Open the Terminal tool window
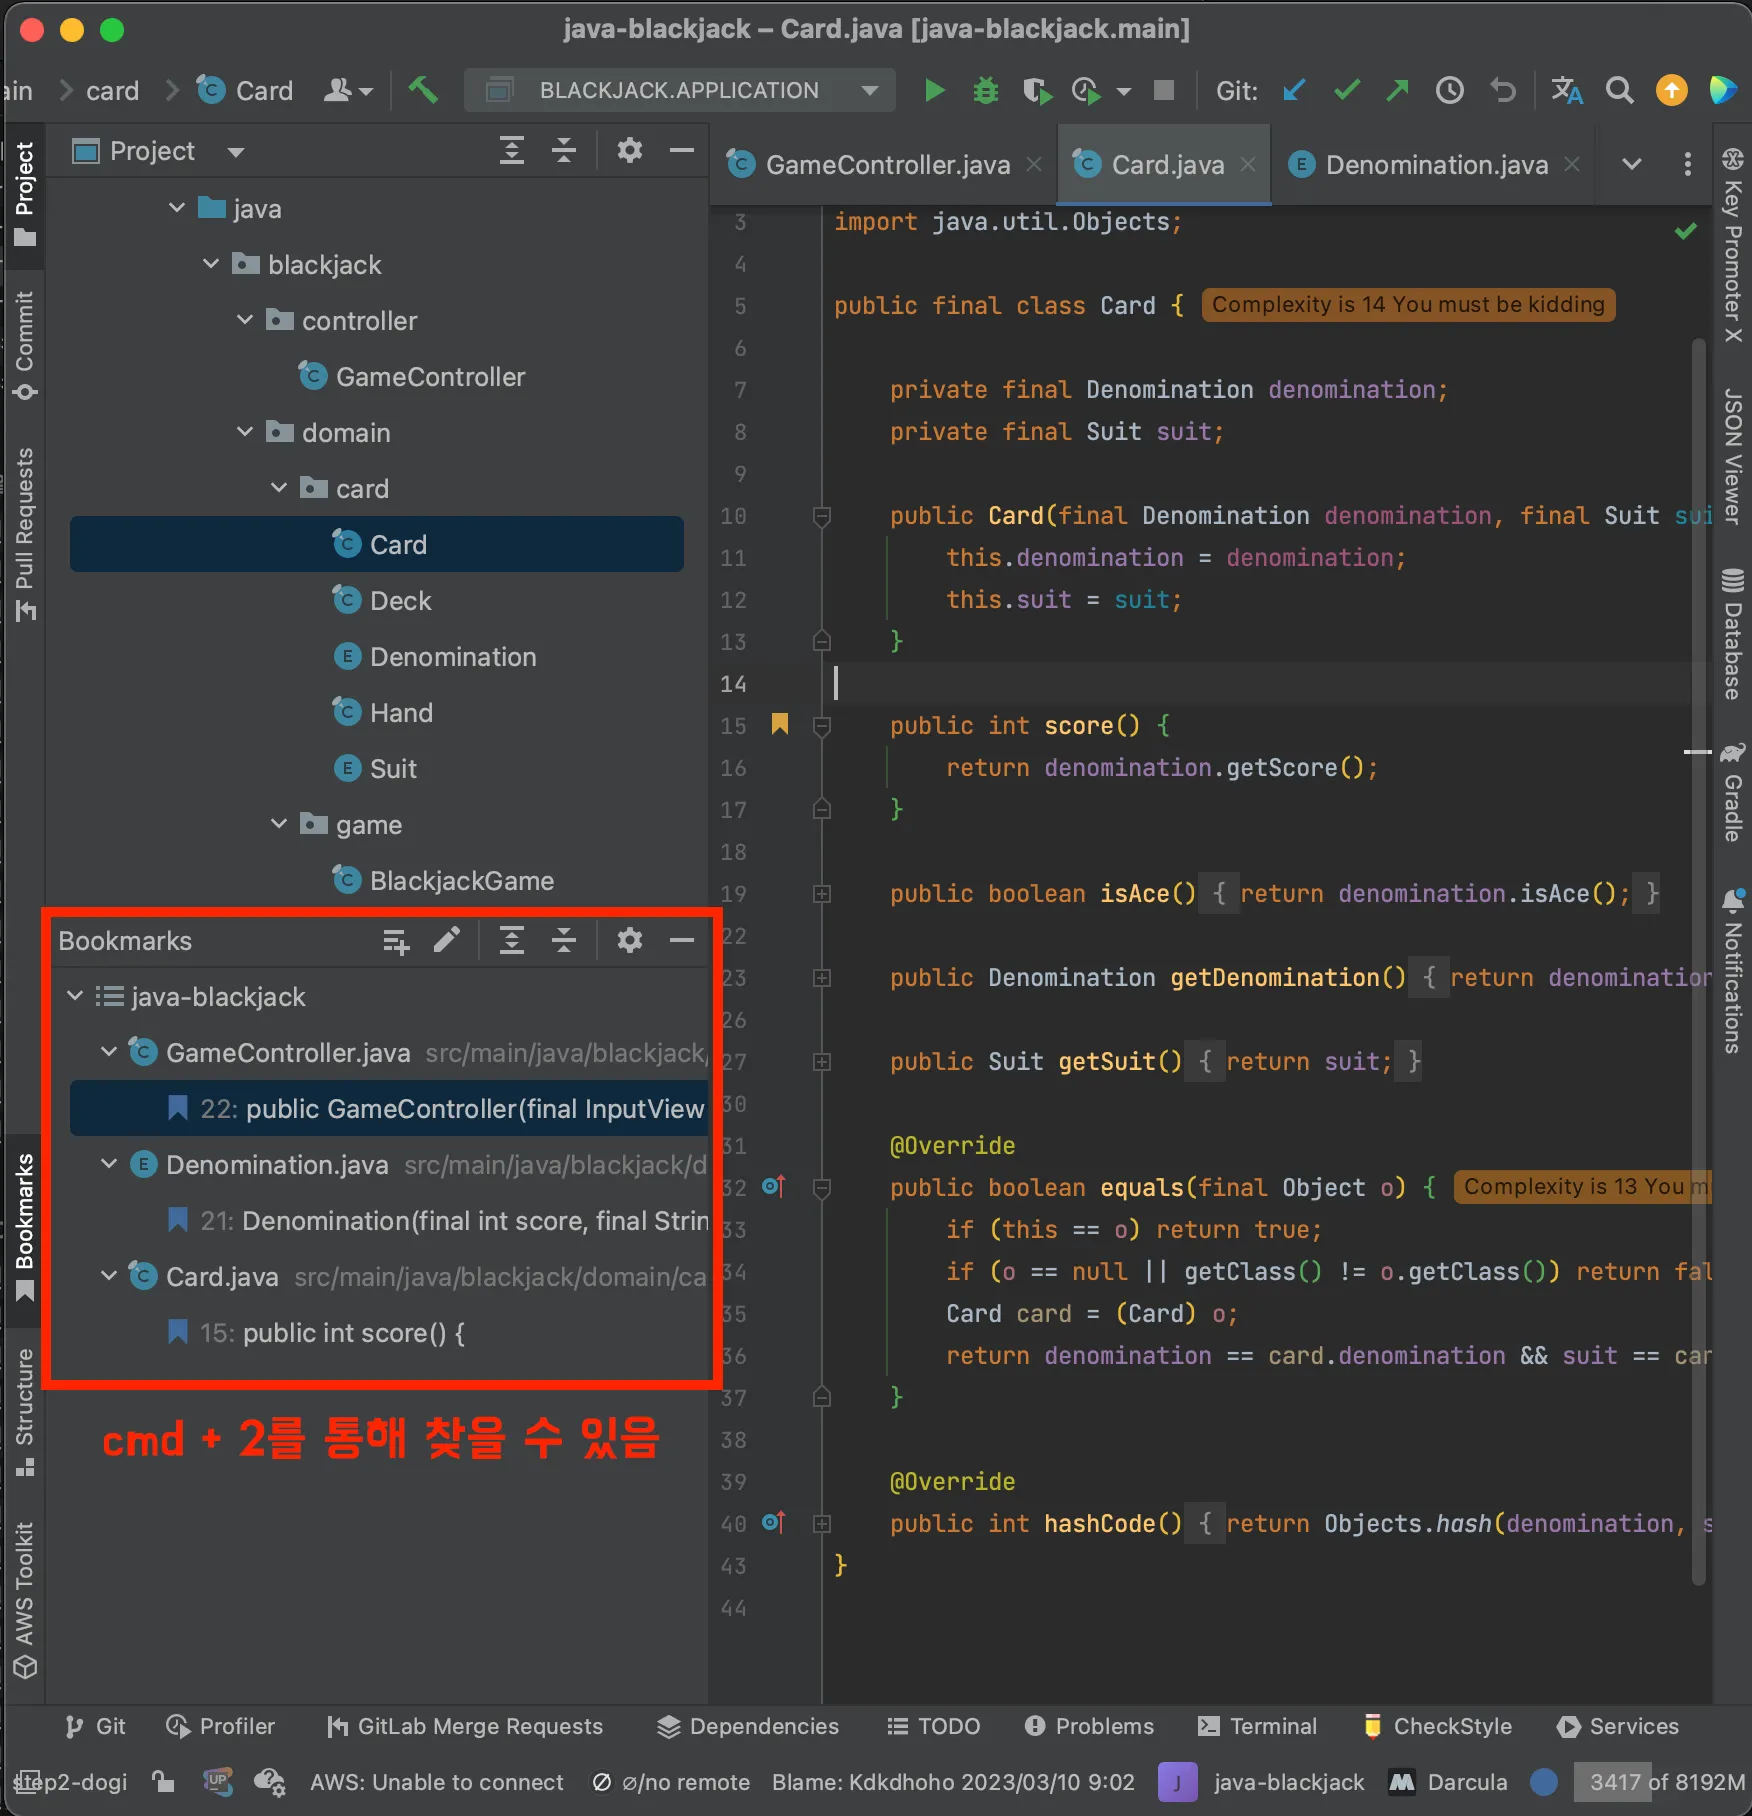 click(1258, 1726)
